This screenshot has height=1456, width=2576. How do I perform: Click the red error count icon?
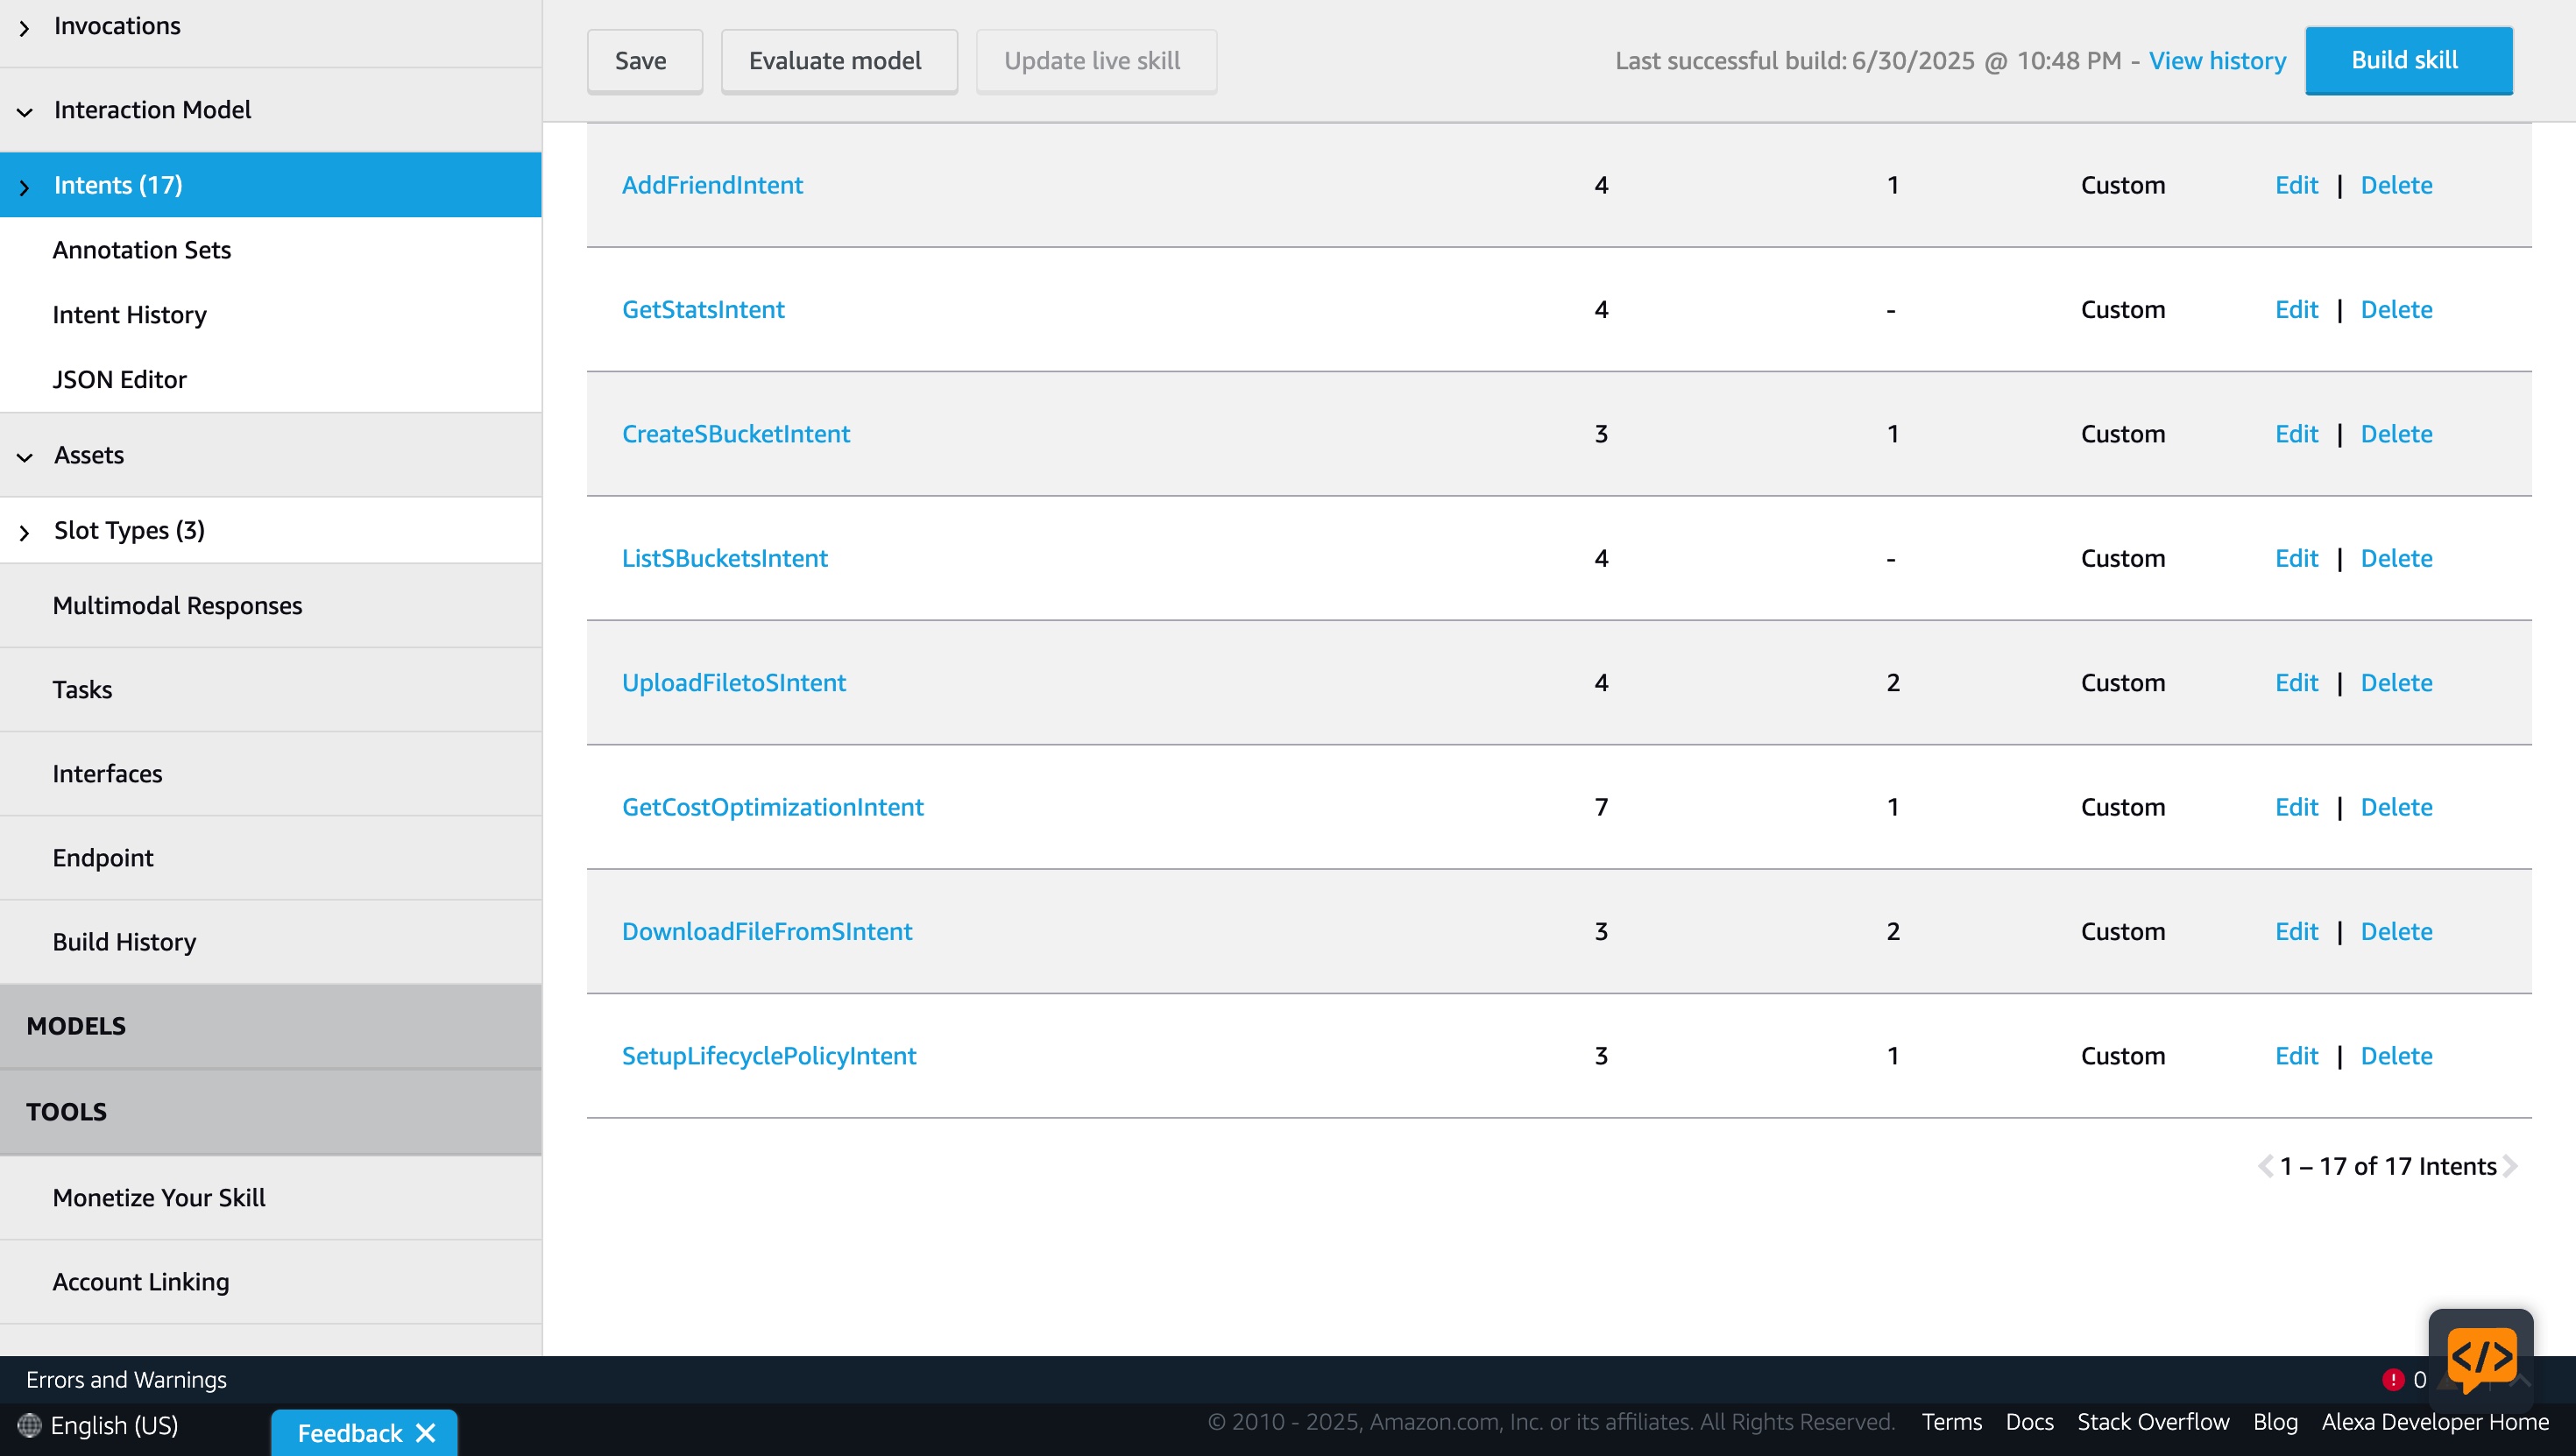pos(2393,1380)
